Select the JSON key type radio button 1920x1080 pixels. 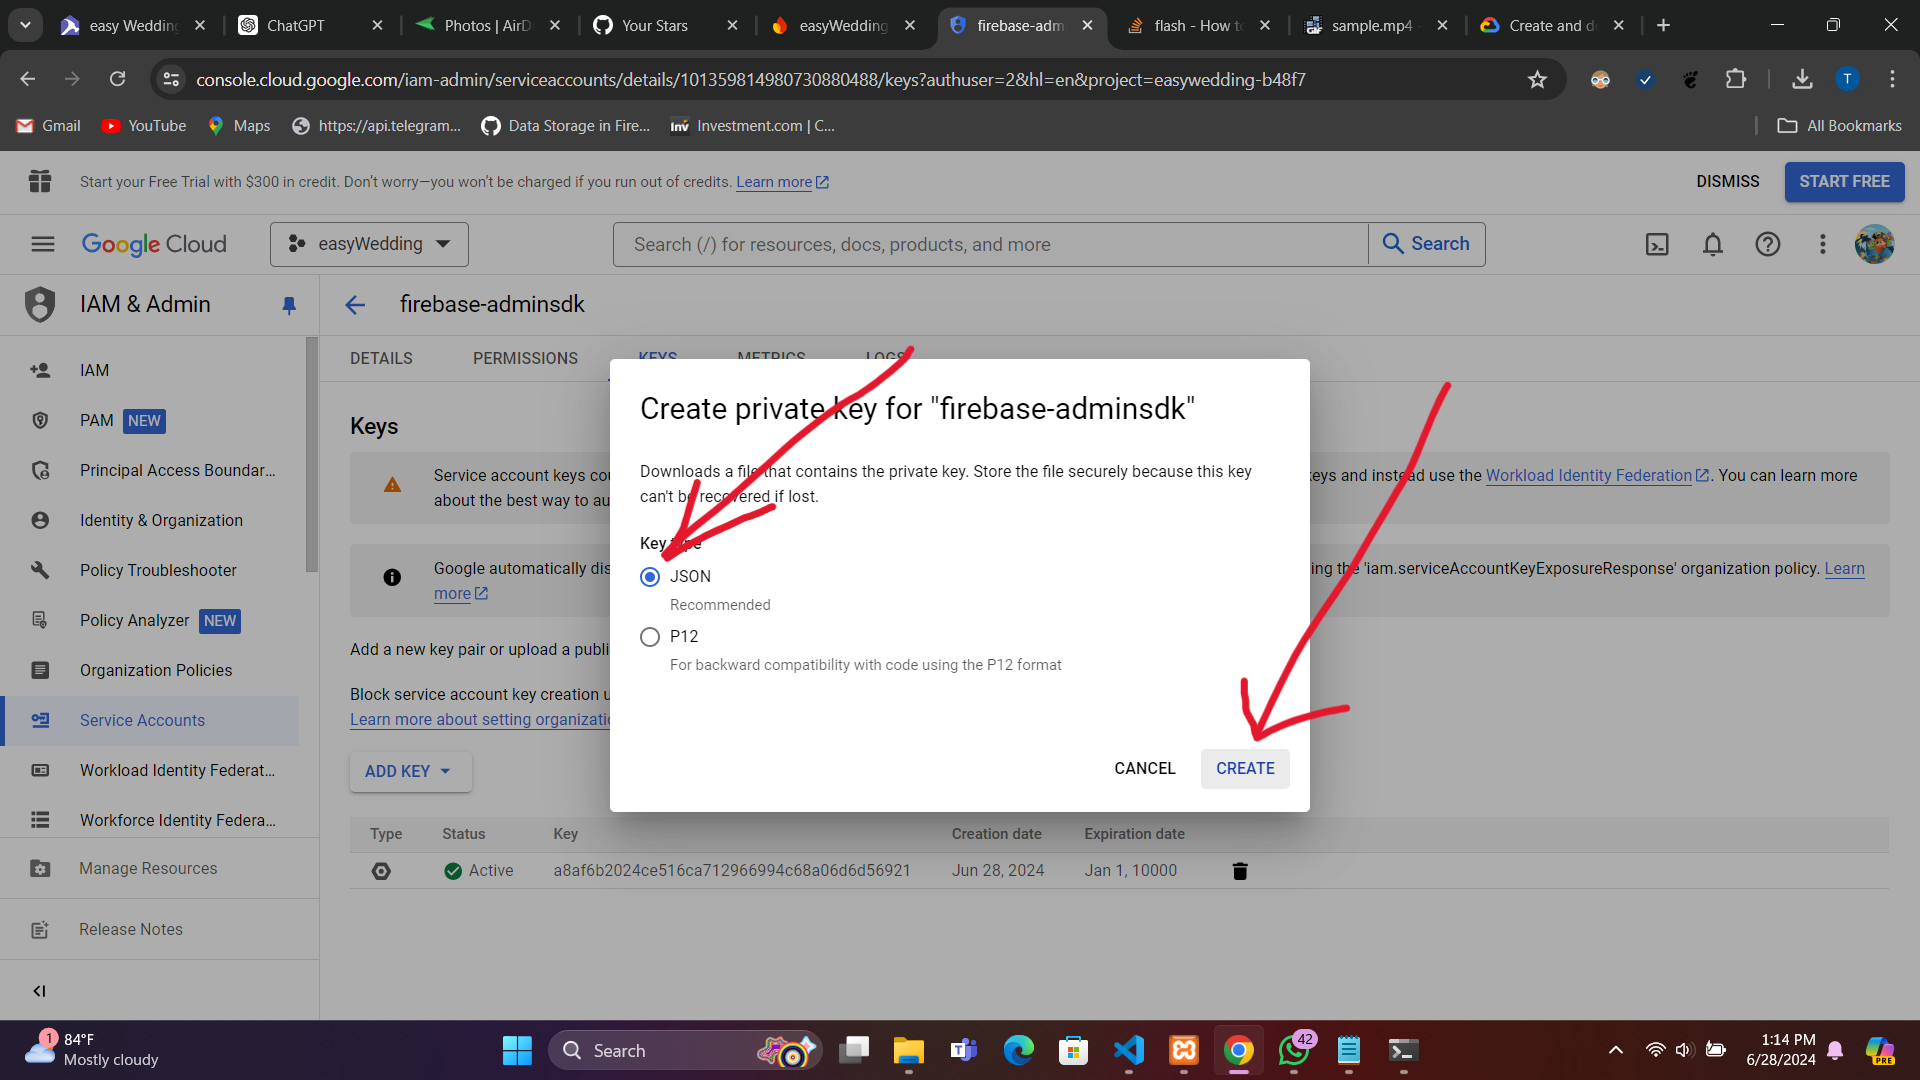tap(650, 577)
